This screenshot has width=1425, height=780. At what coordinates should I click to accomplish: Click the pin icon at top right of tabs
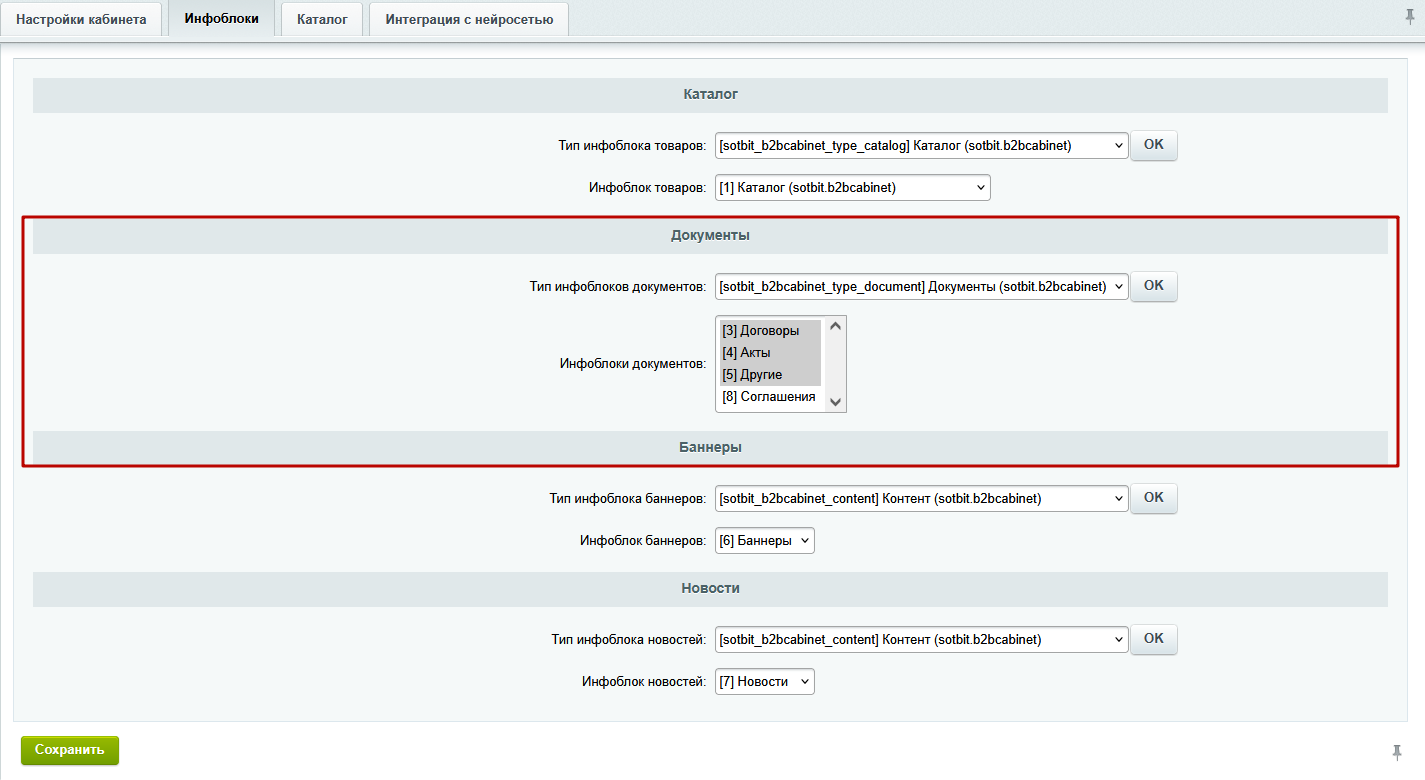tap(1410, 17)
